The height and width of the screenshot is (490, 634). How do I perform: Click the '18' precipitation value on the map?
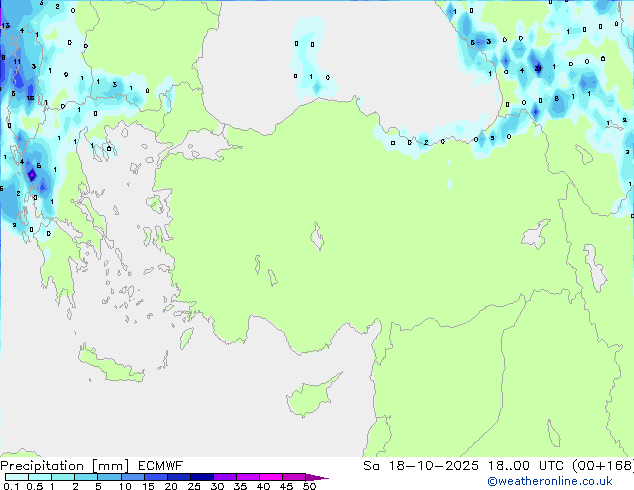[x=30, y=98]
